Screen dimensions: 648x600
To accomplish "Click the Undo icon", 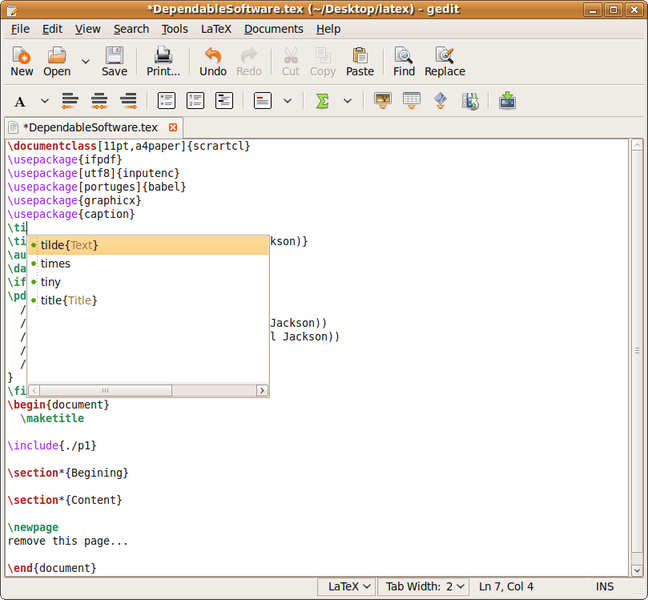I will click(x=212, y=60).
